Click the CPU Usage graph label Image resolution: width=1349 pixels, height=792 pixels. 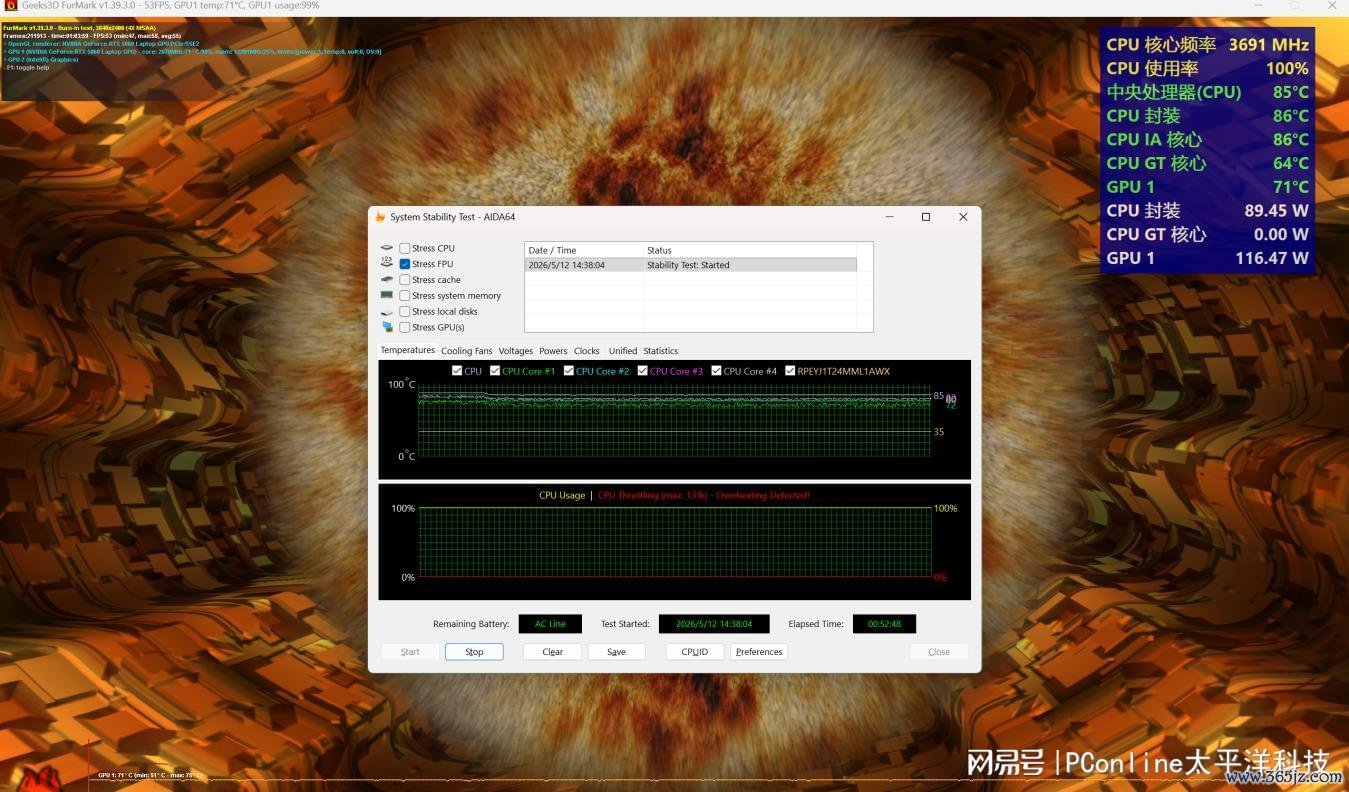click(x=562, y=495)
